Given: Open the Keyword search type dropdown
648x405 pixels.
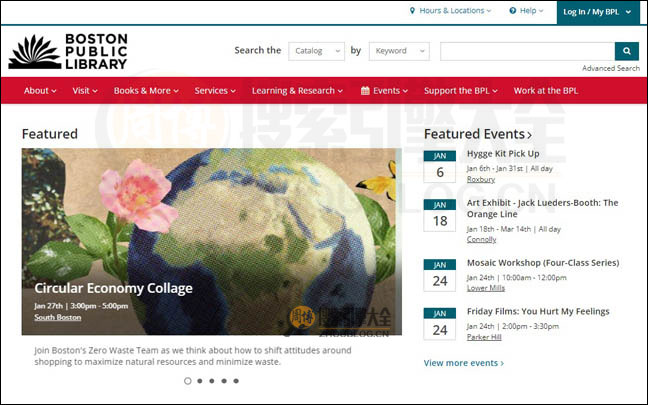Looking at the screenshot, I should pyautogui.click(x=399, y=51).
